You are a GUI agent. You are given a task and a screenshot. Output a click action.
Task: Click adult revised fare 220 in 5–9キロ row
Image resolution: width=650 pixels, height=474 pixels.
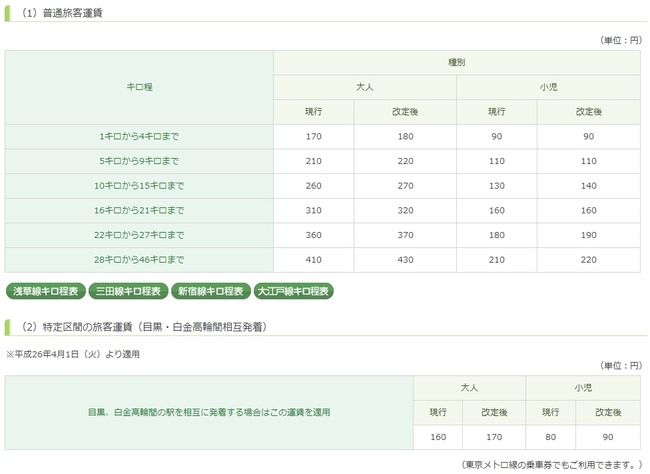(x=405, y=161)
